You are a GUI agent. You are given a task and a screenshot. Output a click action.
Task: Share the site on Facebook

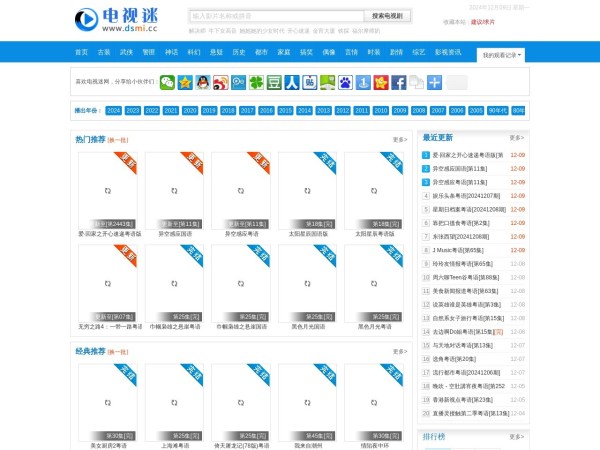pyautogui.click(x=399, y=83)
